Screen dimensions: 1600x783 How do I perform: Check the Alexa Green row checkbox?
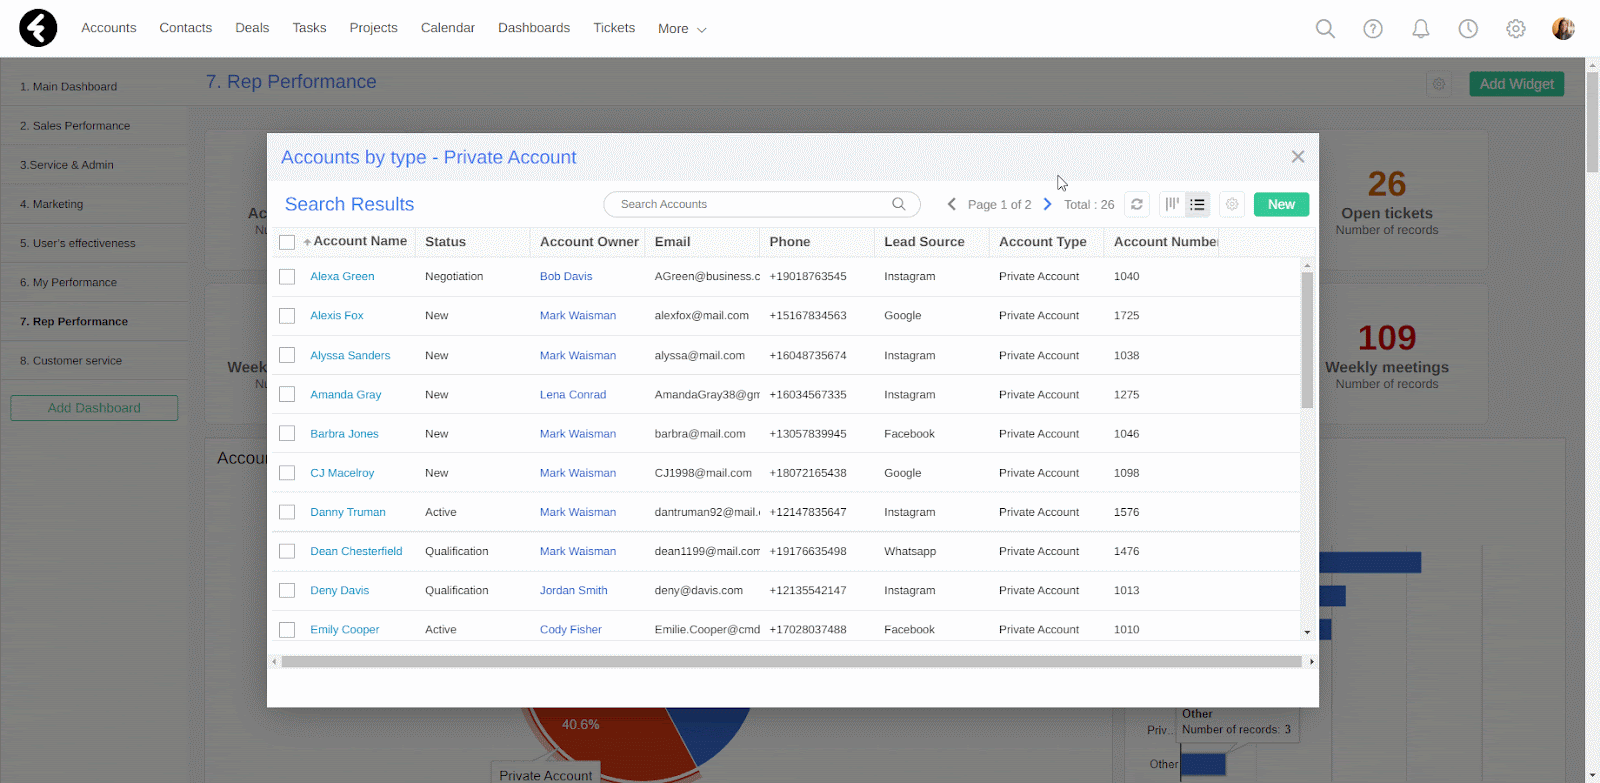[287, 276]
